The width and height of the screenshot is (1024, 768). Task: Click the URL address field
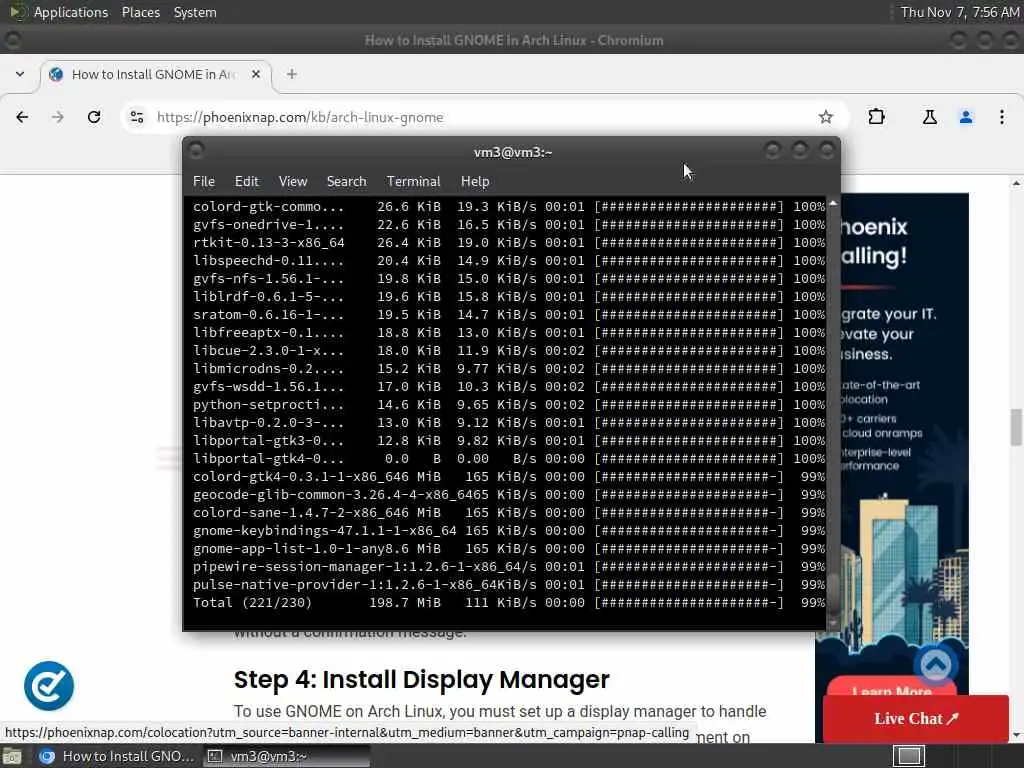[483, 117]
